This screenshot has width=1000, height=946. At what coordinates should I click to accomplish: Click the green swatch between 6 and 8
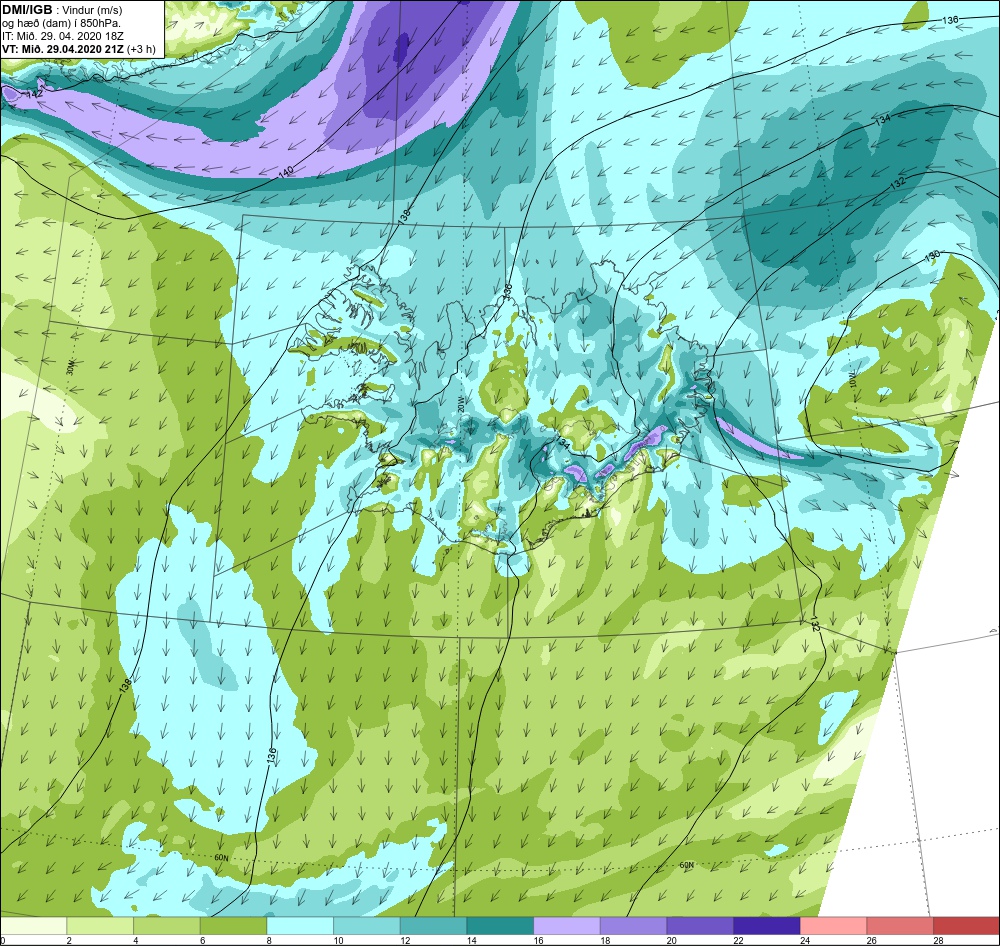click(233, 925)
